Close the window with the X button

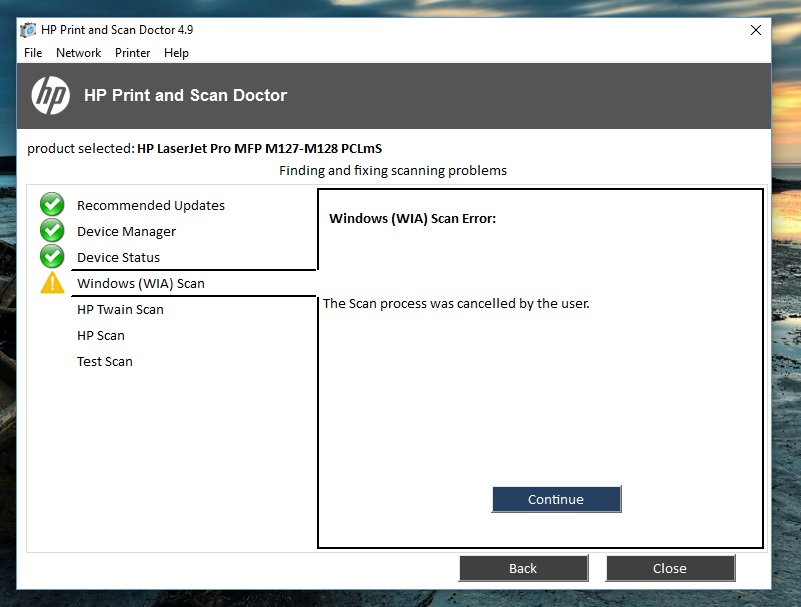[x=756, y=30]
